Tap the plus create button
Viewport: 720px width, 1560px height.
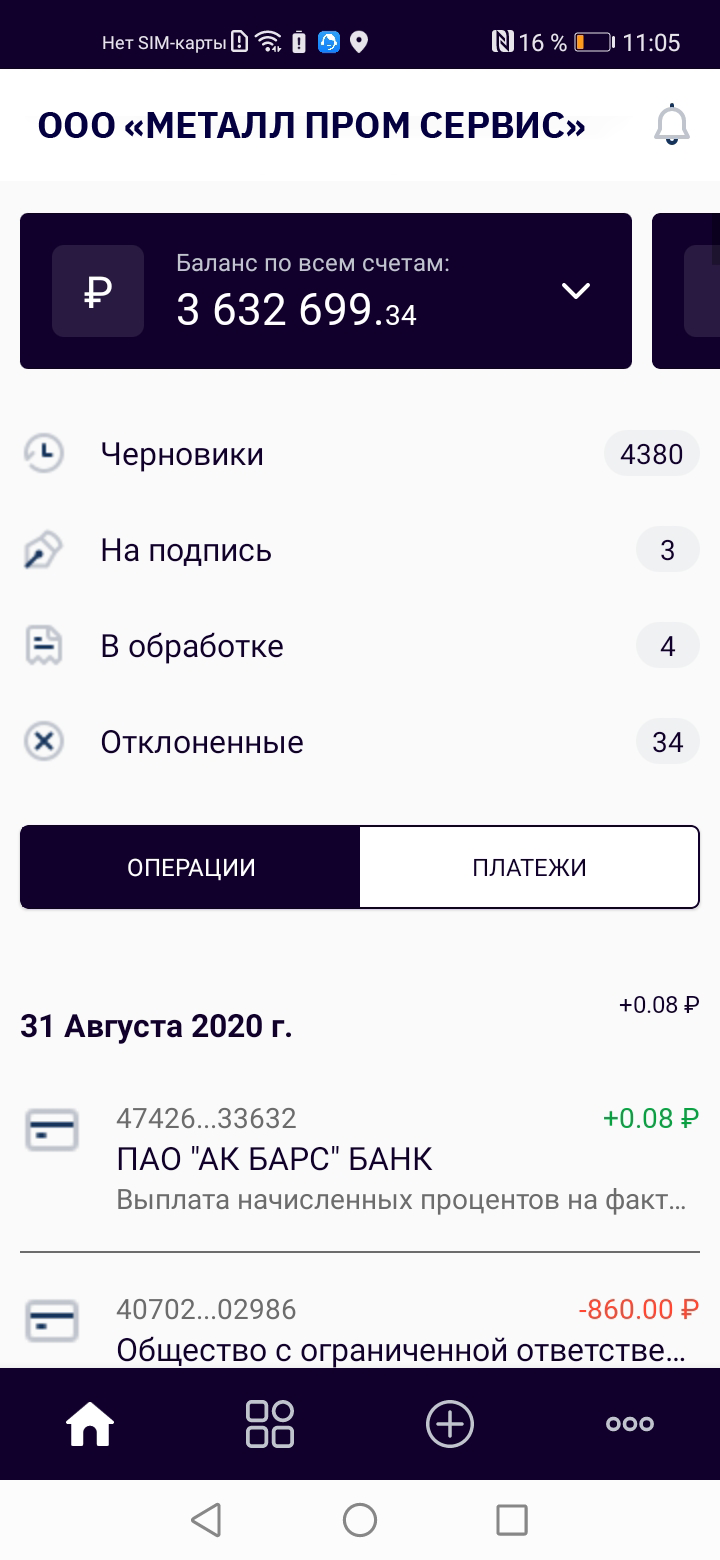click(x=450, y=1424)
